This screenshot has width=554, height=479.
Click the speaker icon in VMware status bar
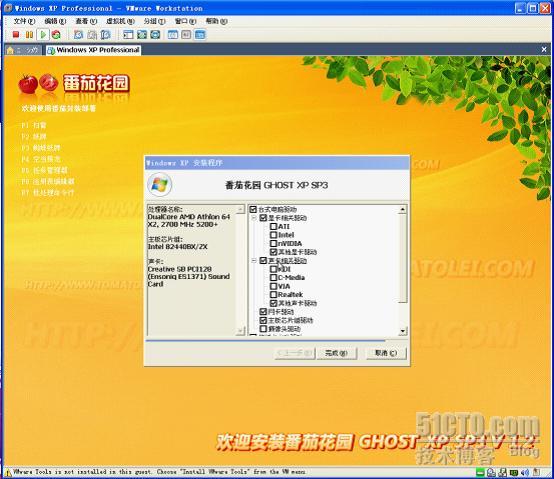pos(525,472)
